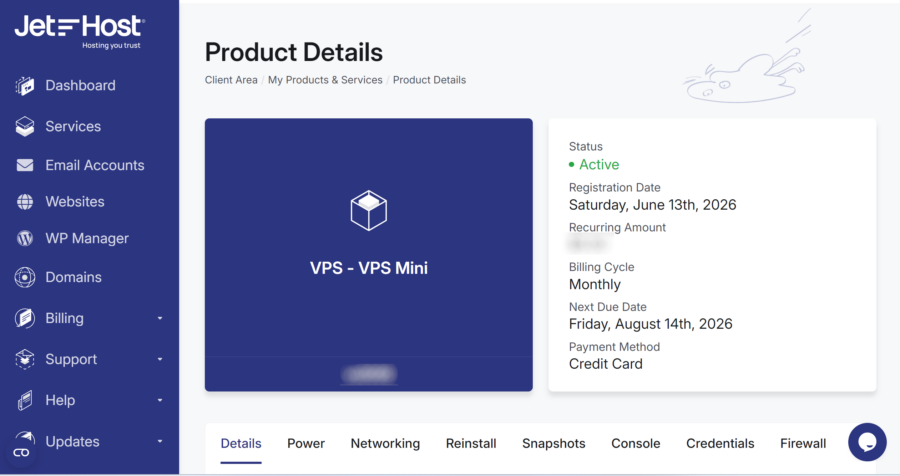Follow My Products & Services breadcrumb

click(x=325, y=80)
